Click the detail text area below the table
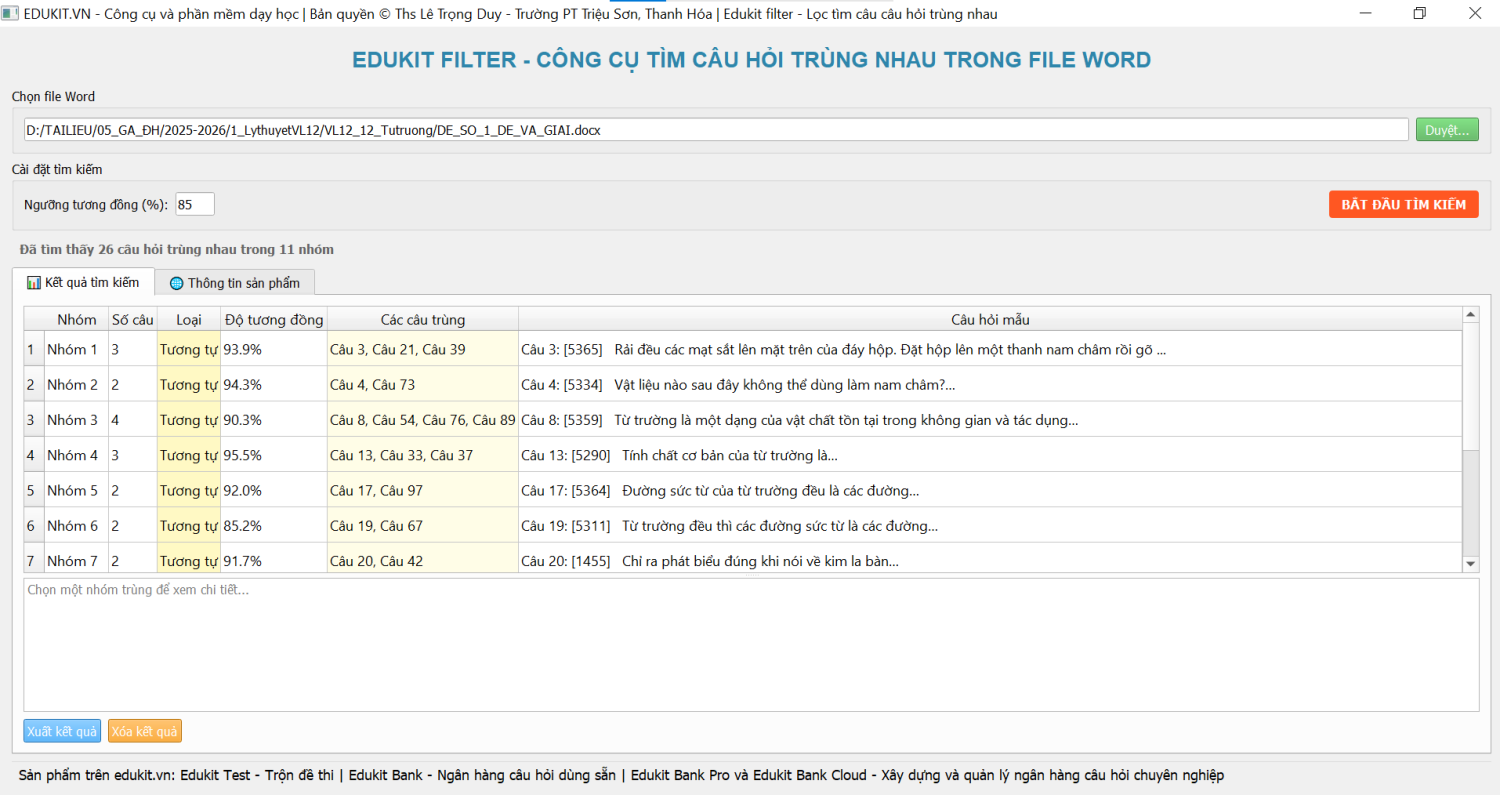Image resolution: width=1500 pixels, height=795 pixels. 750,645
